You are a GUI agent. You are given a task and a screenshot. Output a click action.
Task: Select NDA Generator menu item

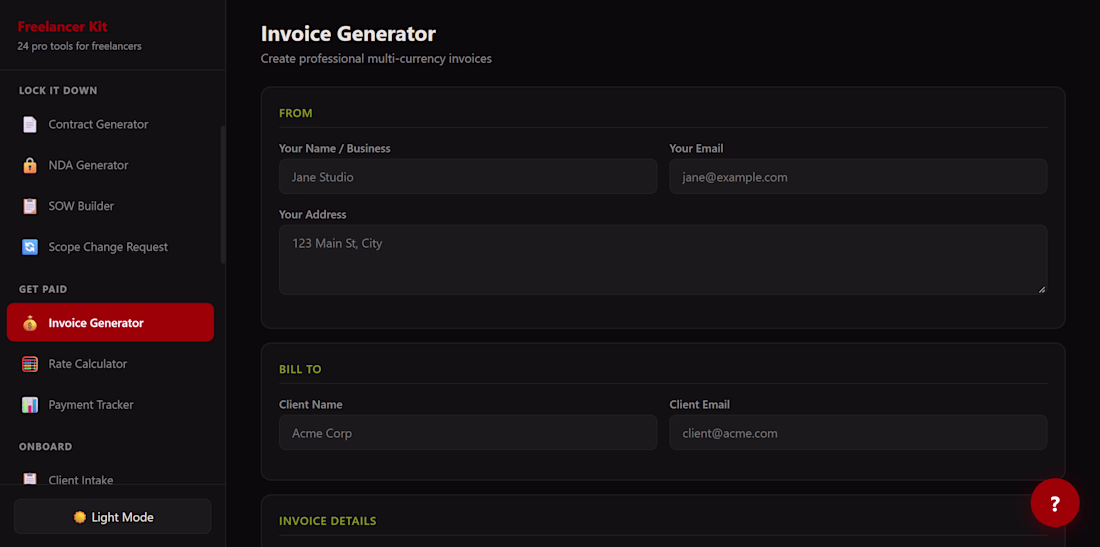(110, 165)
